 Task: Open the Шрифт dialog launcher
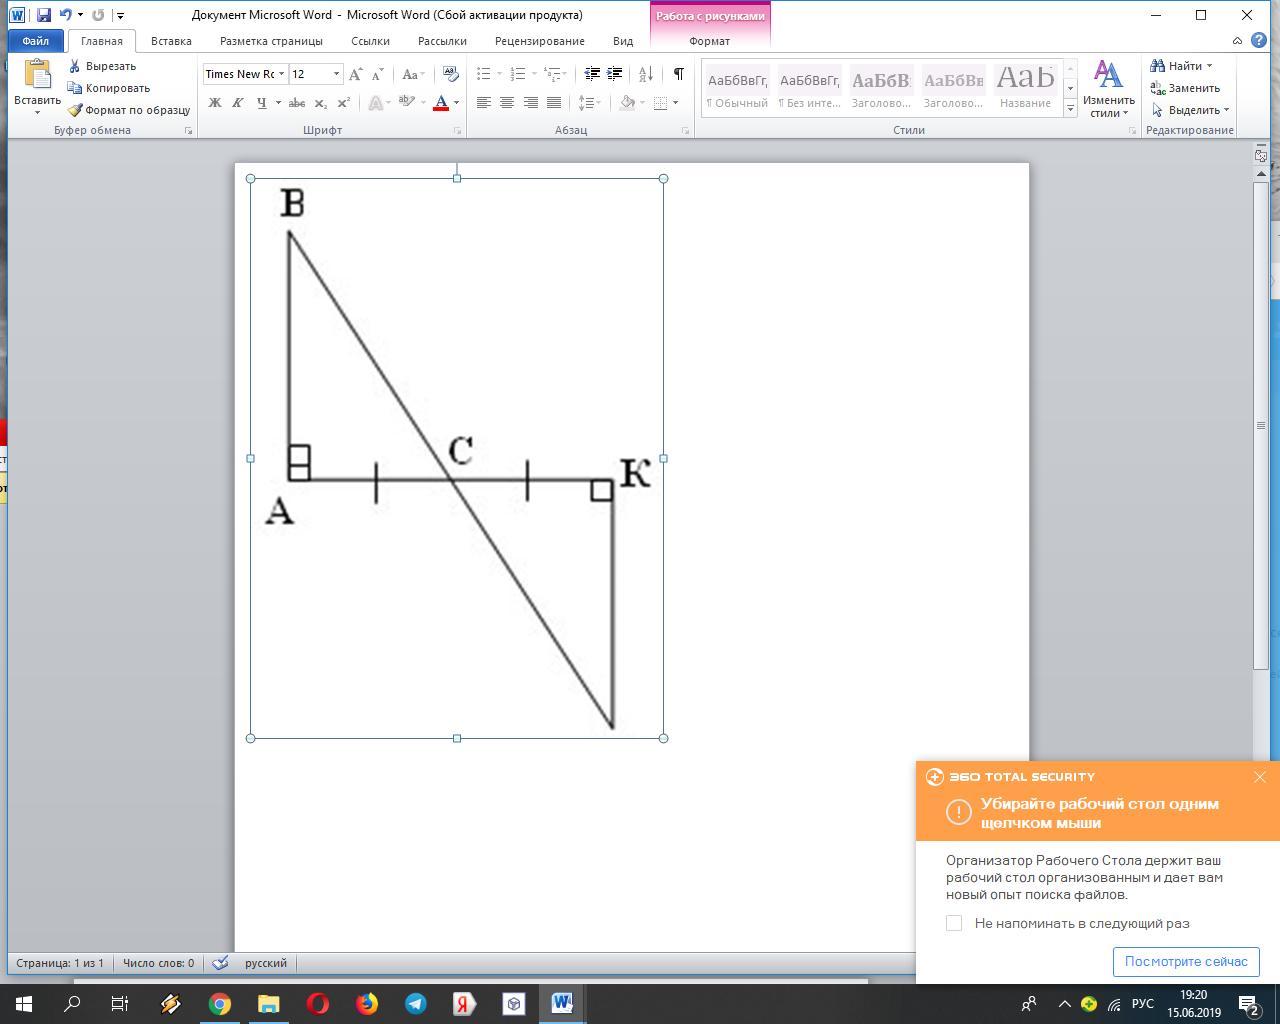[x=458, y=131]
